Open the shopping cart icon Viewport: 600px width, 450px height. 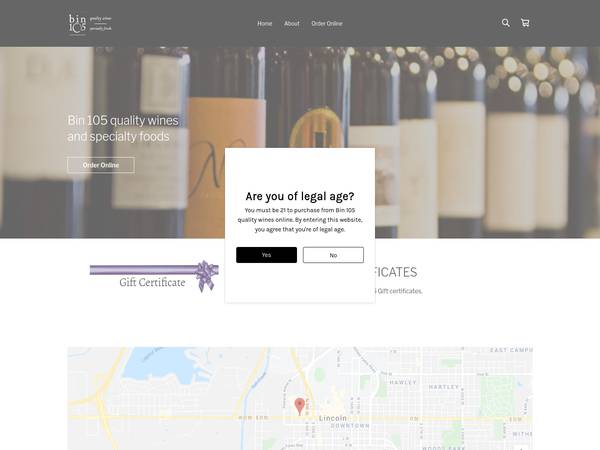[x=525, y=23]
